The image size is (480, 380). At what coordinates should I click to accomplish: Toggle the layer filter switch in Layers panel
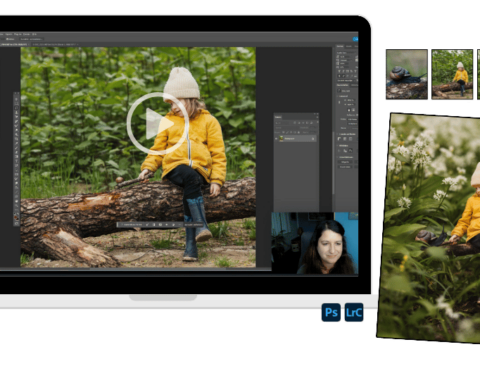click(317, 123)
